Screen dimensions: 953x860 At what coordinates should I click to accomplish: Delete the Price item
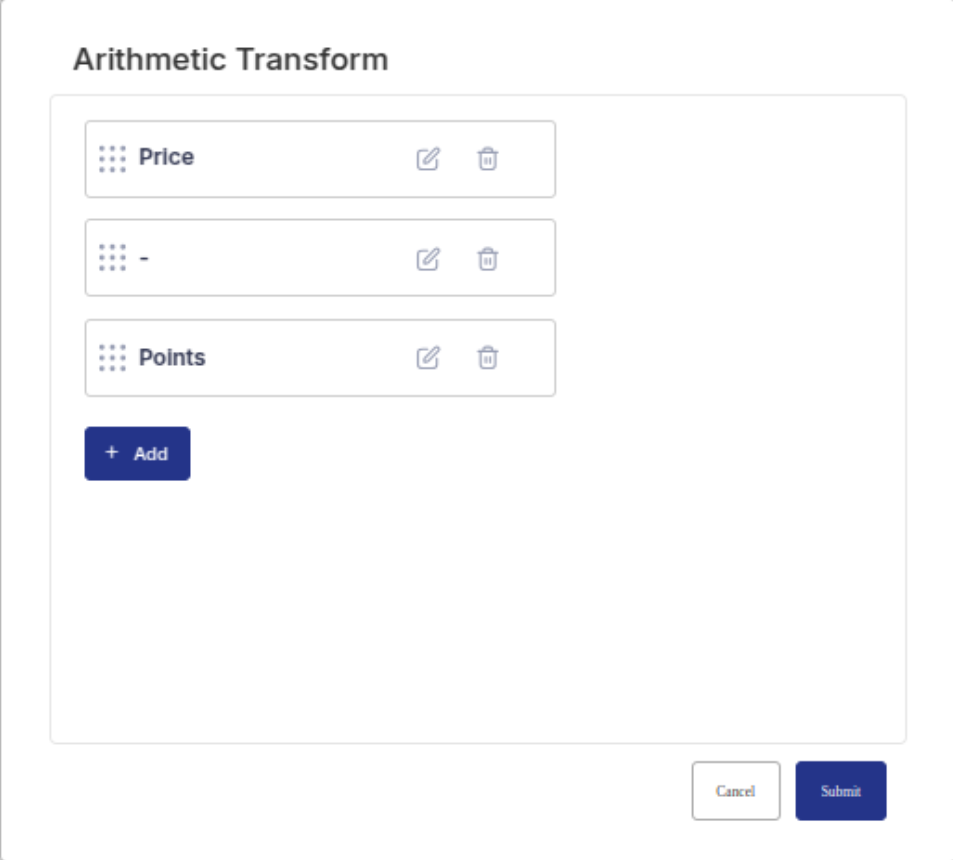(487, 159)
